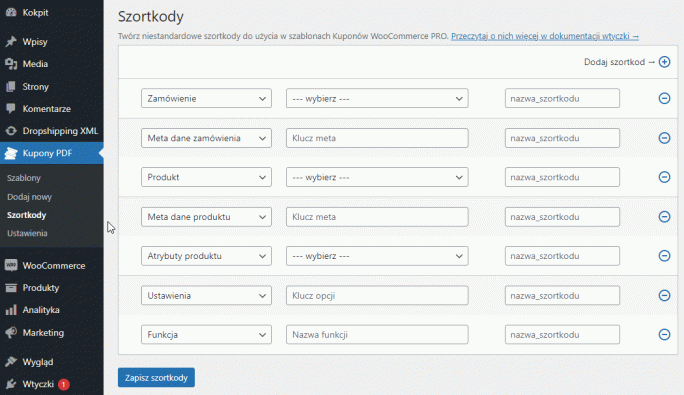684x395 pixels.
Task: Focus nazwa_szortkodu field in Produkt row
Action: [562, 177]
